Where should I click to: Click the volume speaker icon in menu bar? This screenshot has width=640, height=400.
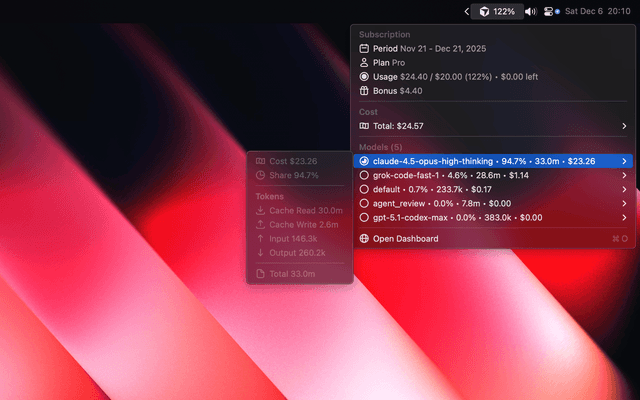tap(531, 11)
